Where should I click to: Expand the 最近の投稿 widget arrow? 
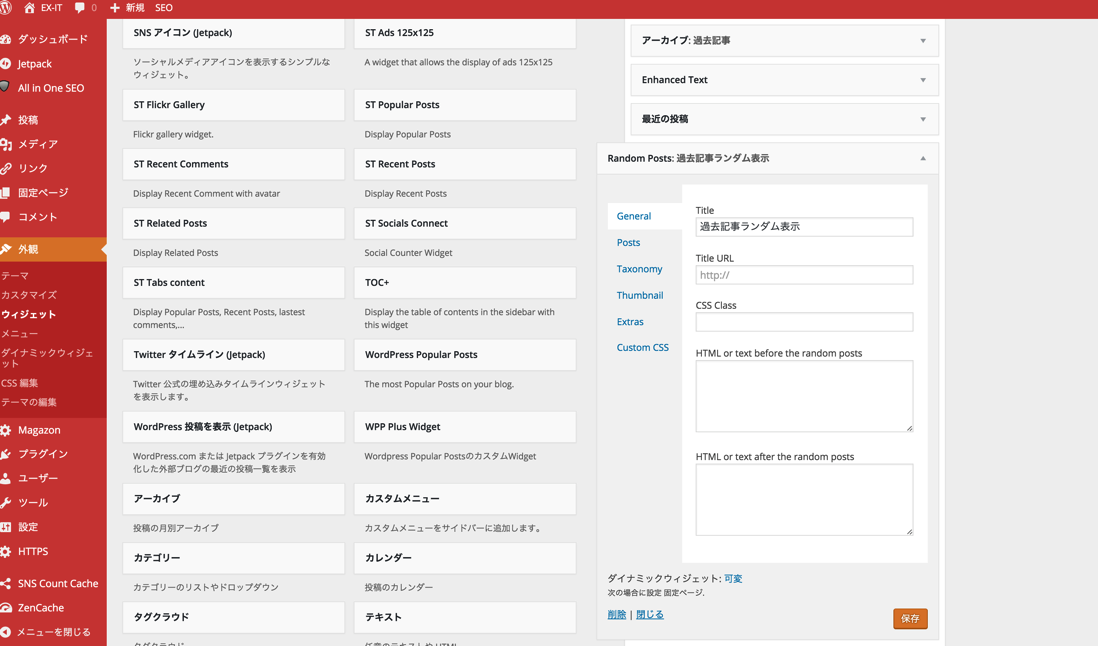[x=923, y=119]
